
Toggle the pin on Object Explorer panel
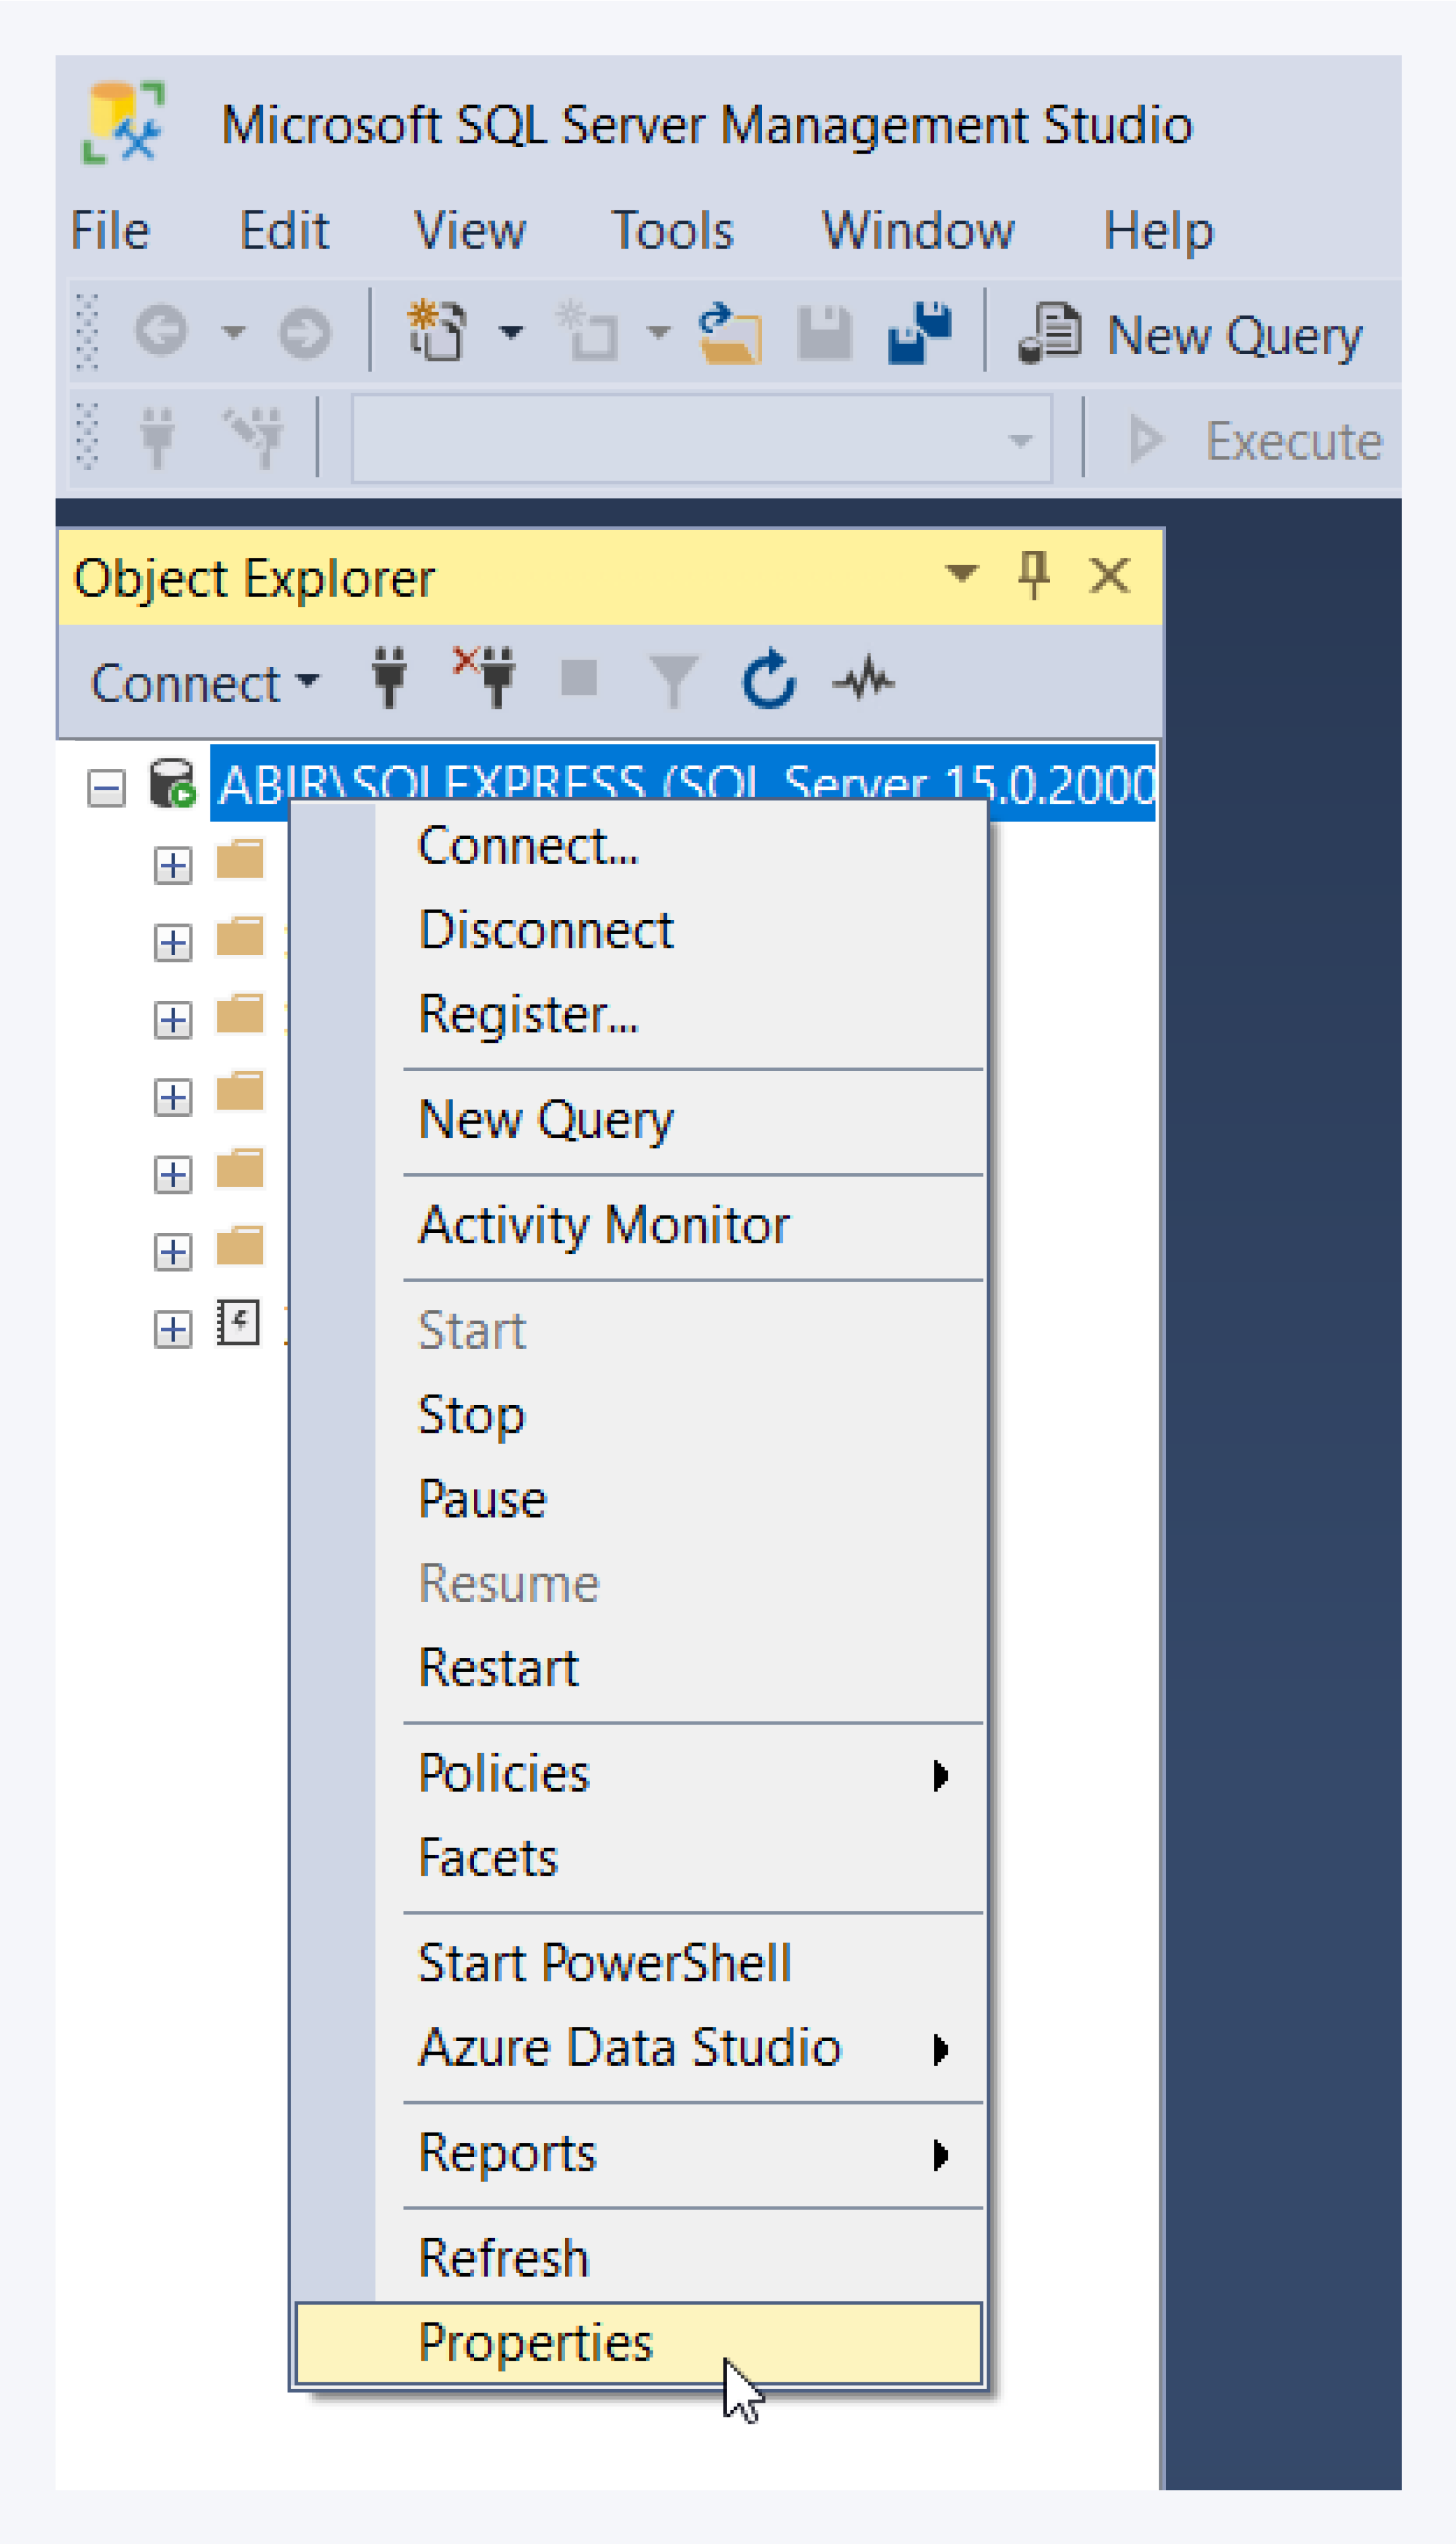click(1035, 576)
